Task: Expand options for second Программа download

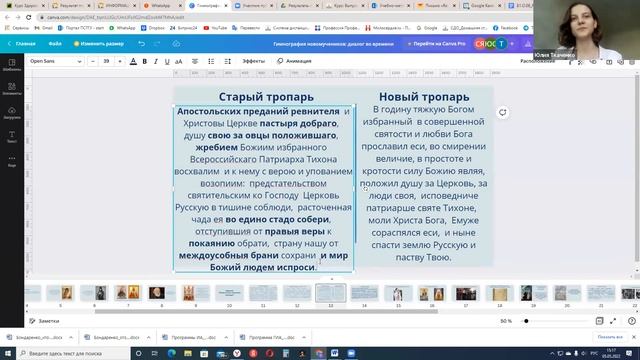Action: (304, 338)
